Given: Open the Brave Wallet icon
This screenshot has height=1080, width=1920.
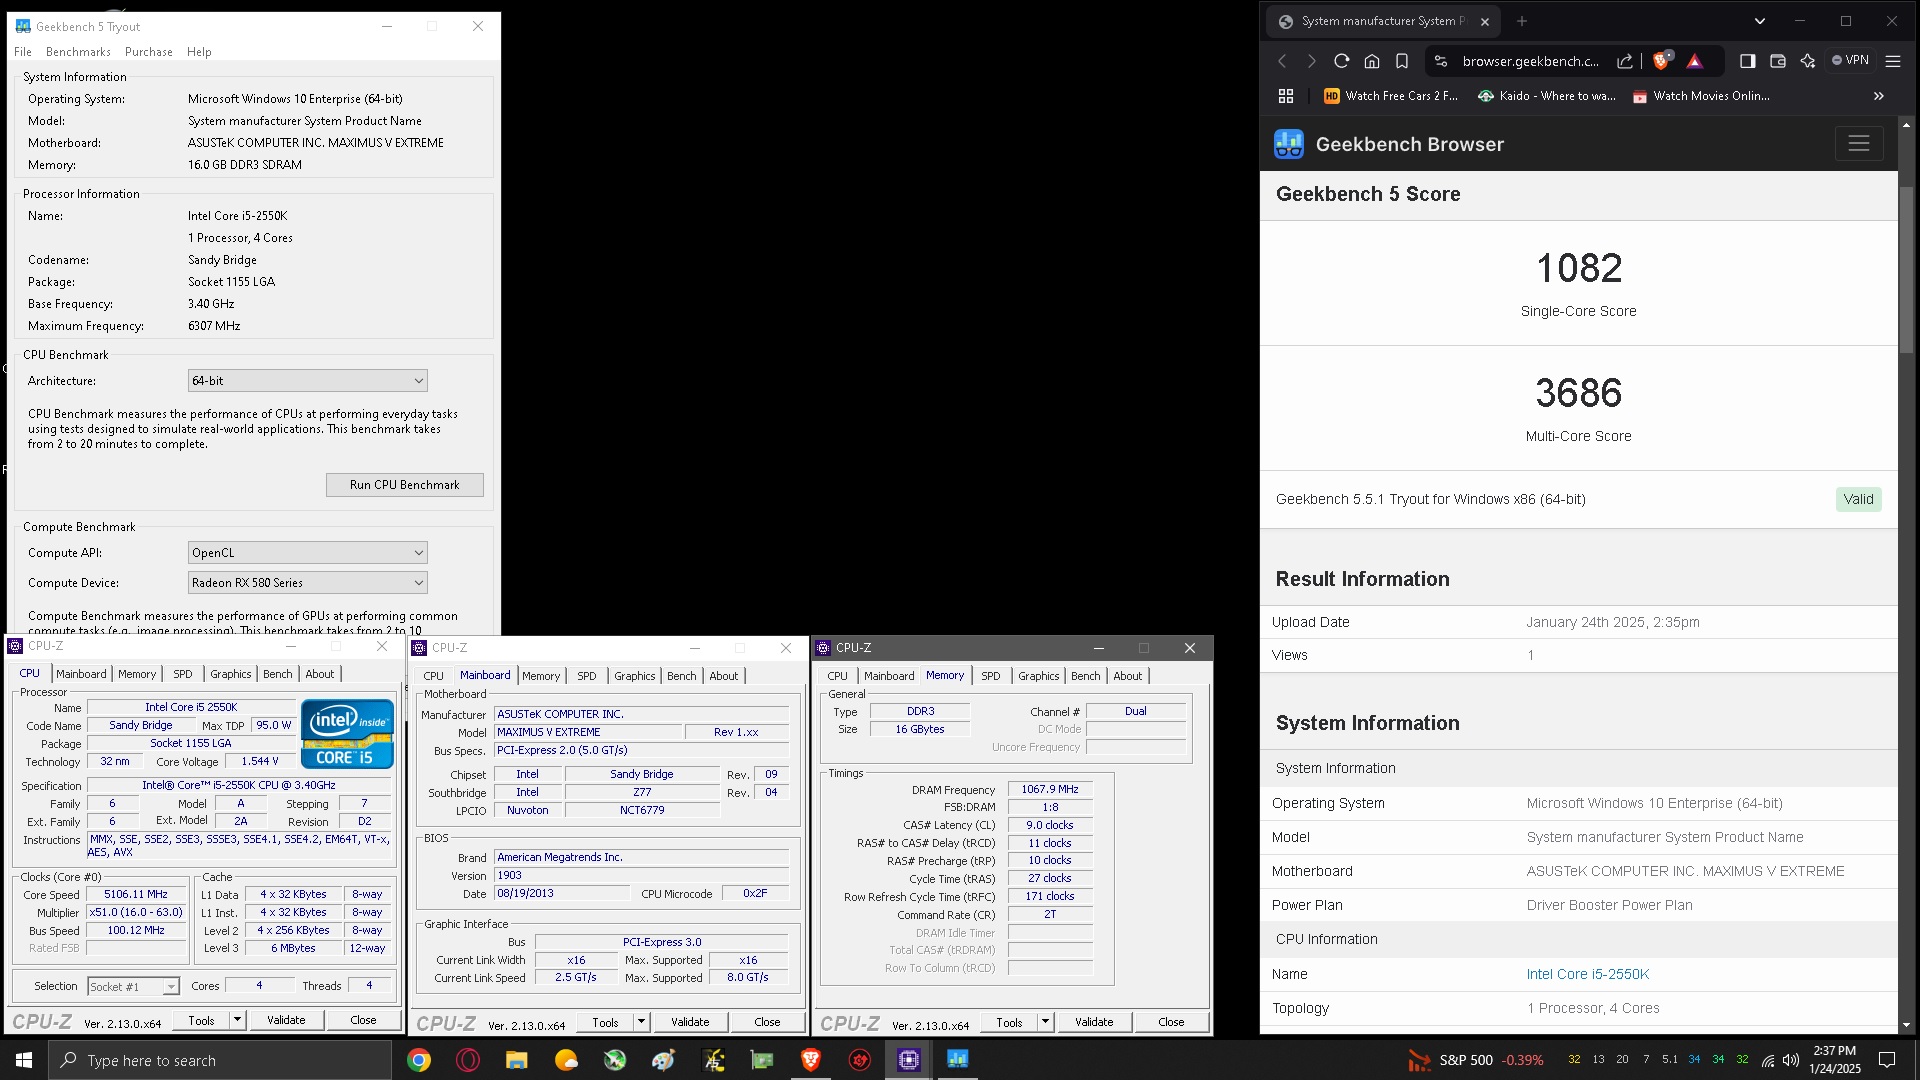Looking at the screenshot, I should tap(1778, 61).
